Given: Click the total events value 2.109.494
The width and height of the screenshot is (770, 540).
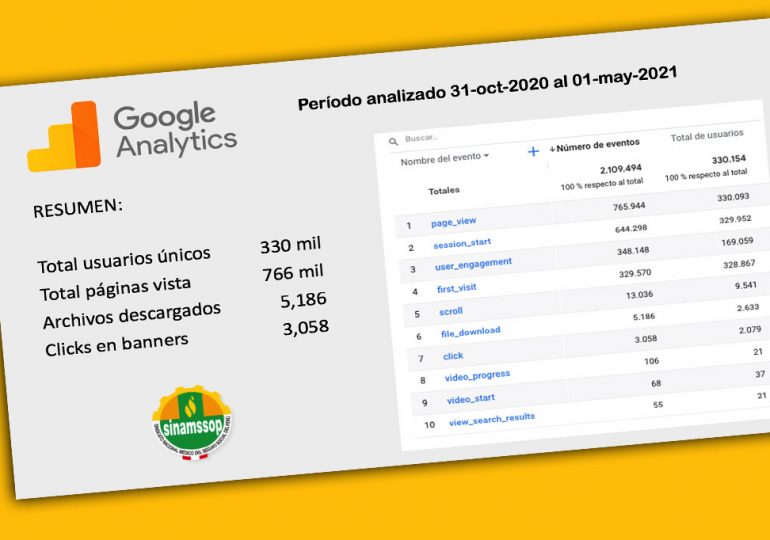Looking at the screenshot, I should [621, 169].
